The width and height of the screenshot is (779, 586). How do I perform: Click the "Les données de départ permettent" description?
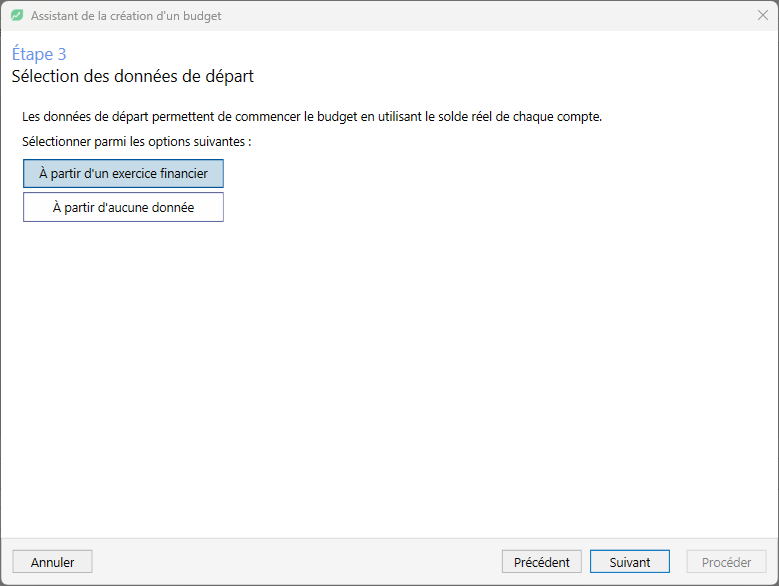(x=312, y=117)
